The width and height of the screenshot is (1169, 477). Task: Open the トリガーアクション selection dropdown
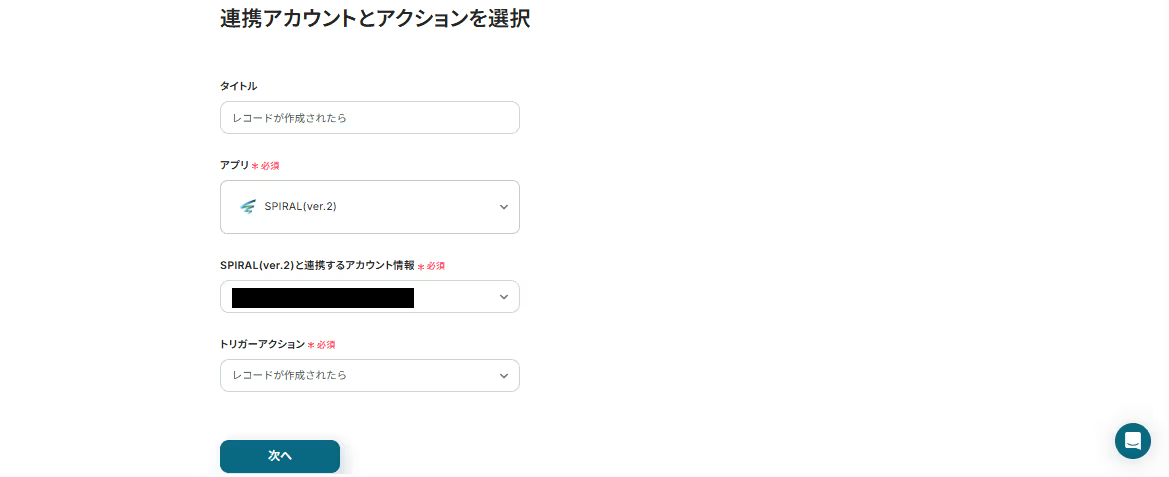coord(370,376)
